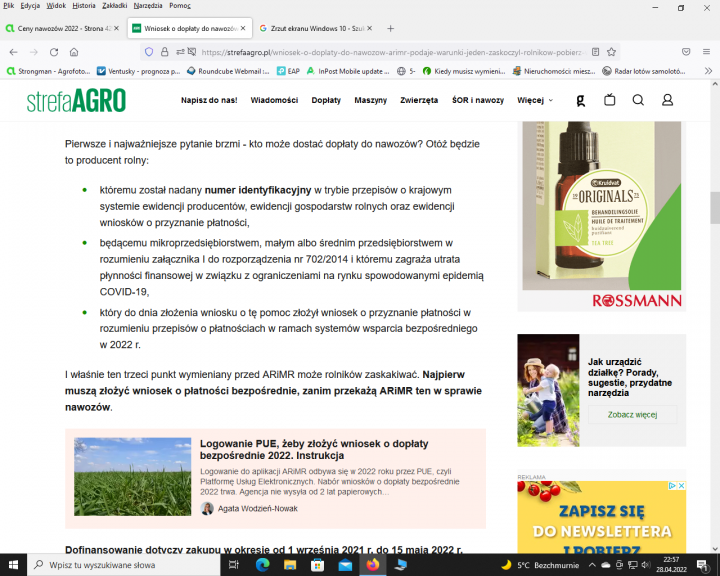Open Logowanie PUE article headline
The image size is (720, 576).
(x=314, y=449)
